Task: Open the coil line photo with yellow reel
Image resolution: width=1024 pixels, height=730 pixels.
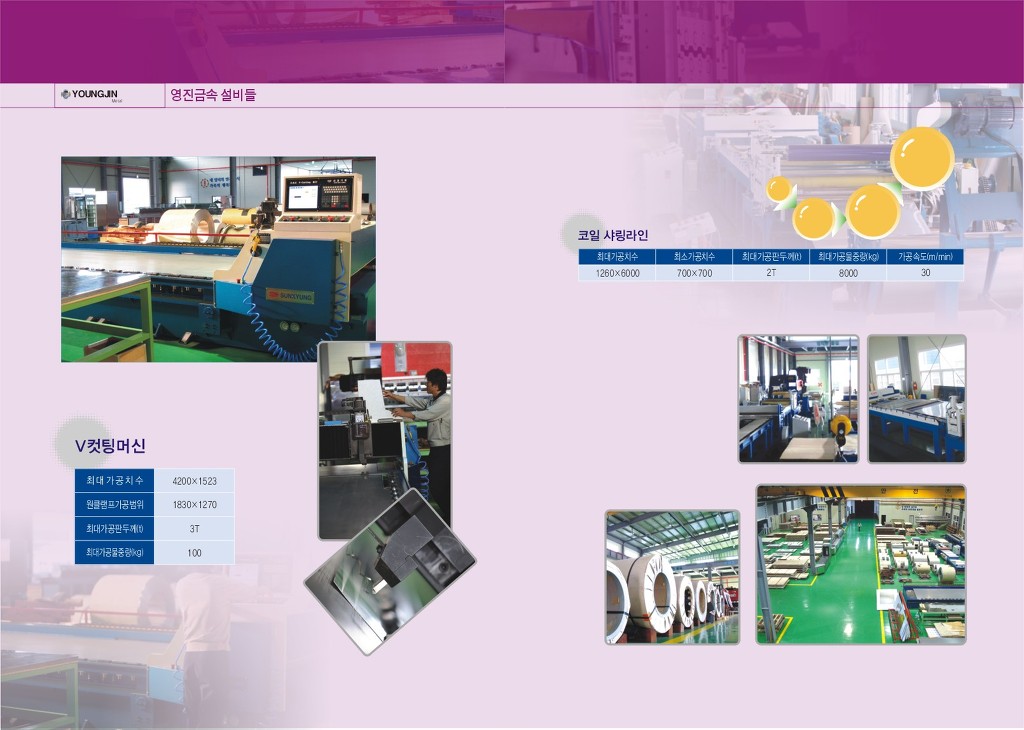Action: click(798, 399)
